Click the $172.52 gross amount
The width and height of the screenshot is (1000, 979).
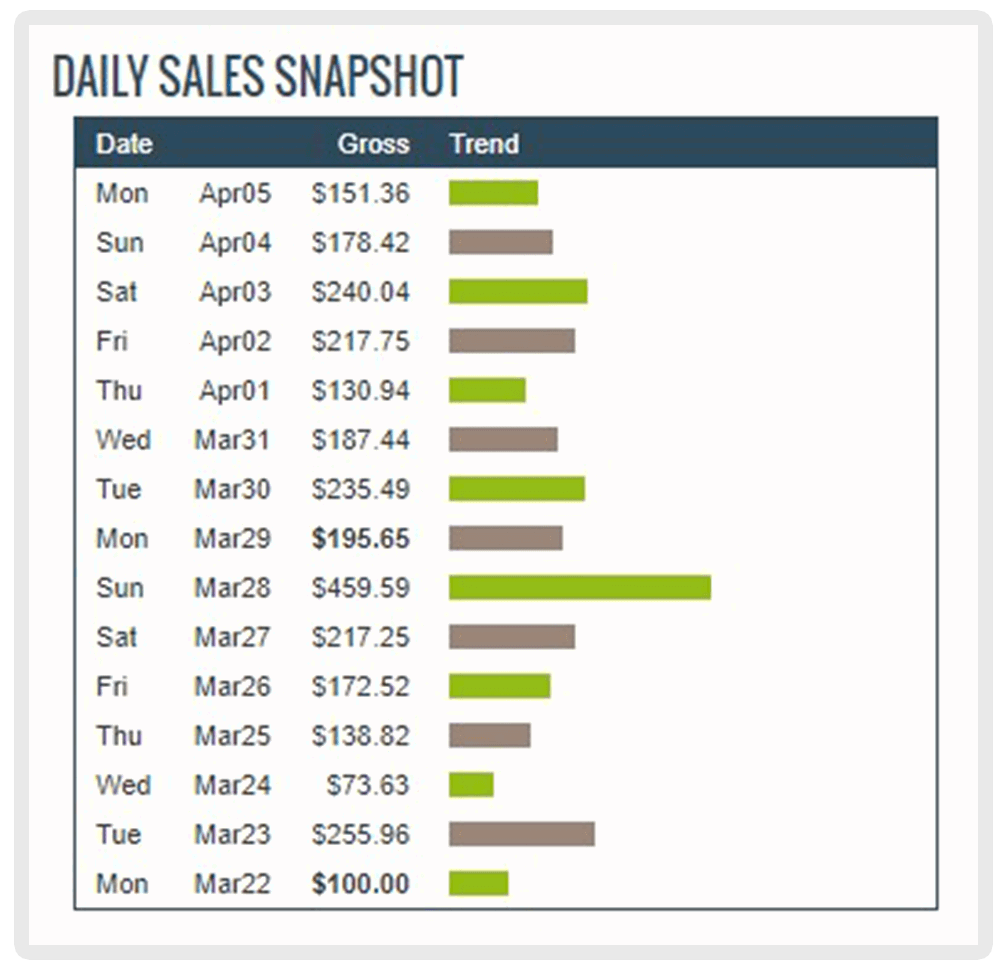pyautogui.click(x=360, y=686)
